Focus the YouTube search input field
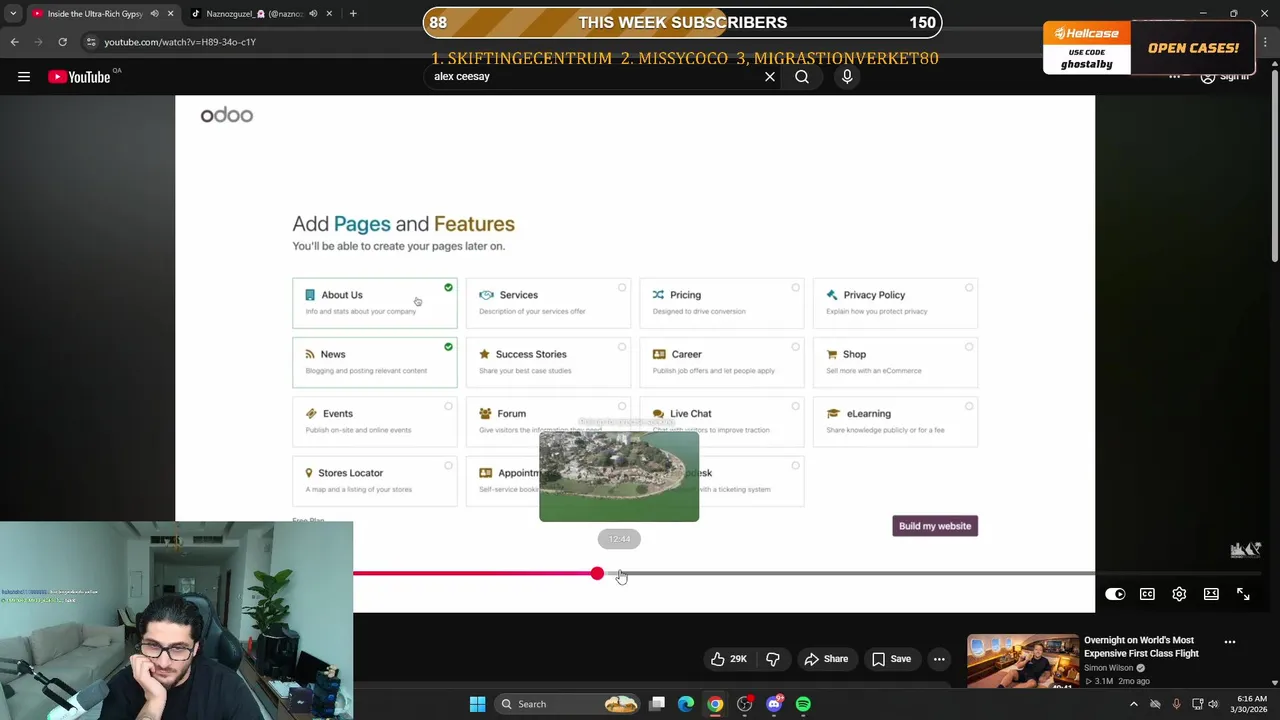This screenshot has height=720, width=1280. (593, 77)
